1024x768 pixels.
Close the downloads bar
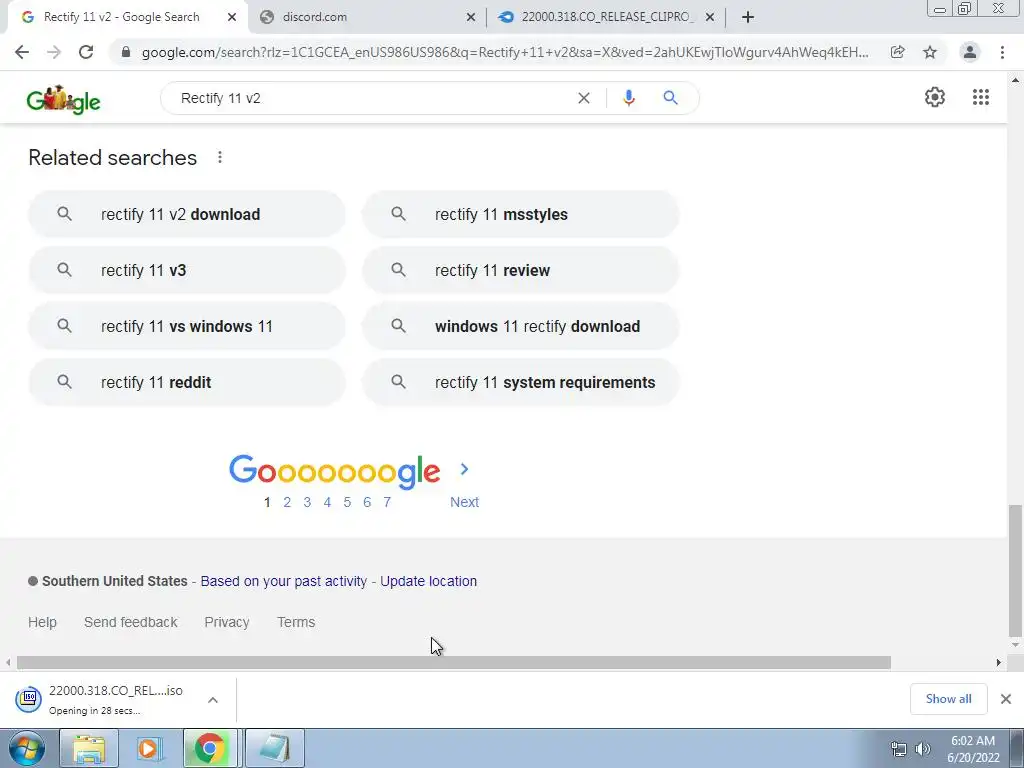click(x=1006, y=699)
